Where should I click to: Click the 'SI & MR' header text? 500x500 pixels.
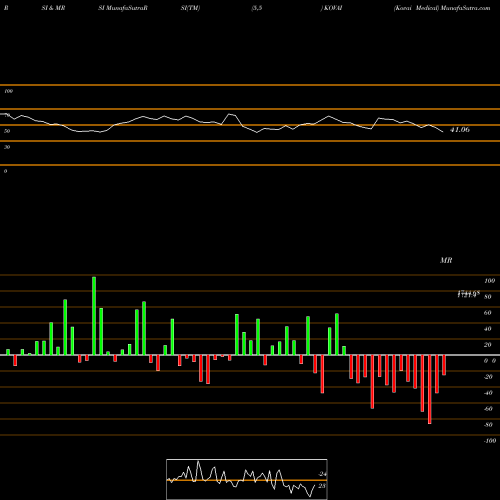click(53, 8)
